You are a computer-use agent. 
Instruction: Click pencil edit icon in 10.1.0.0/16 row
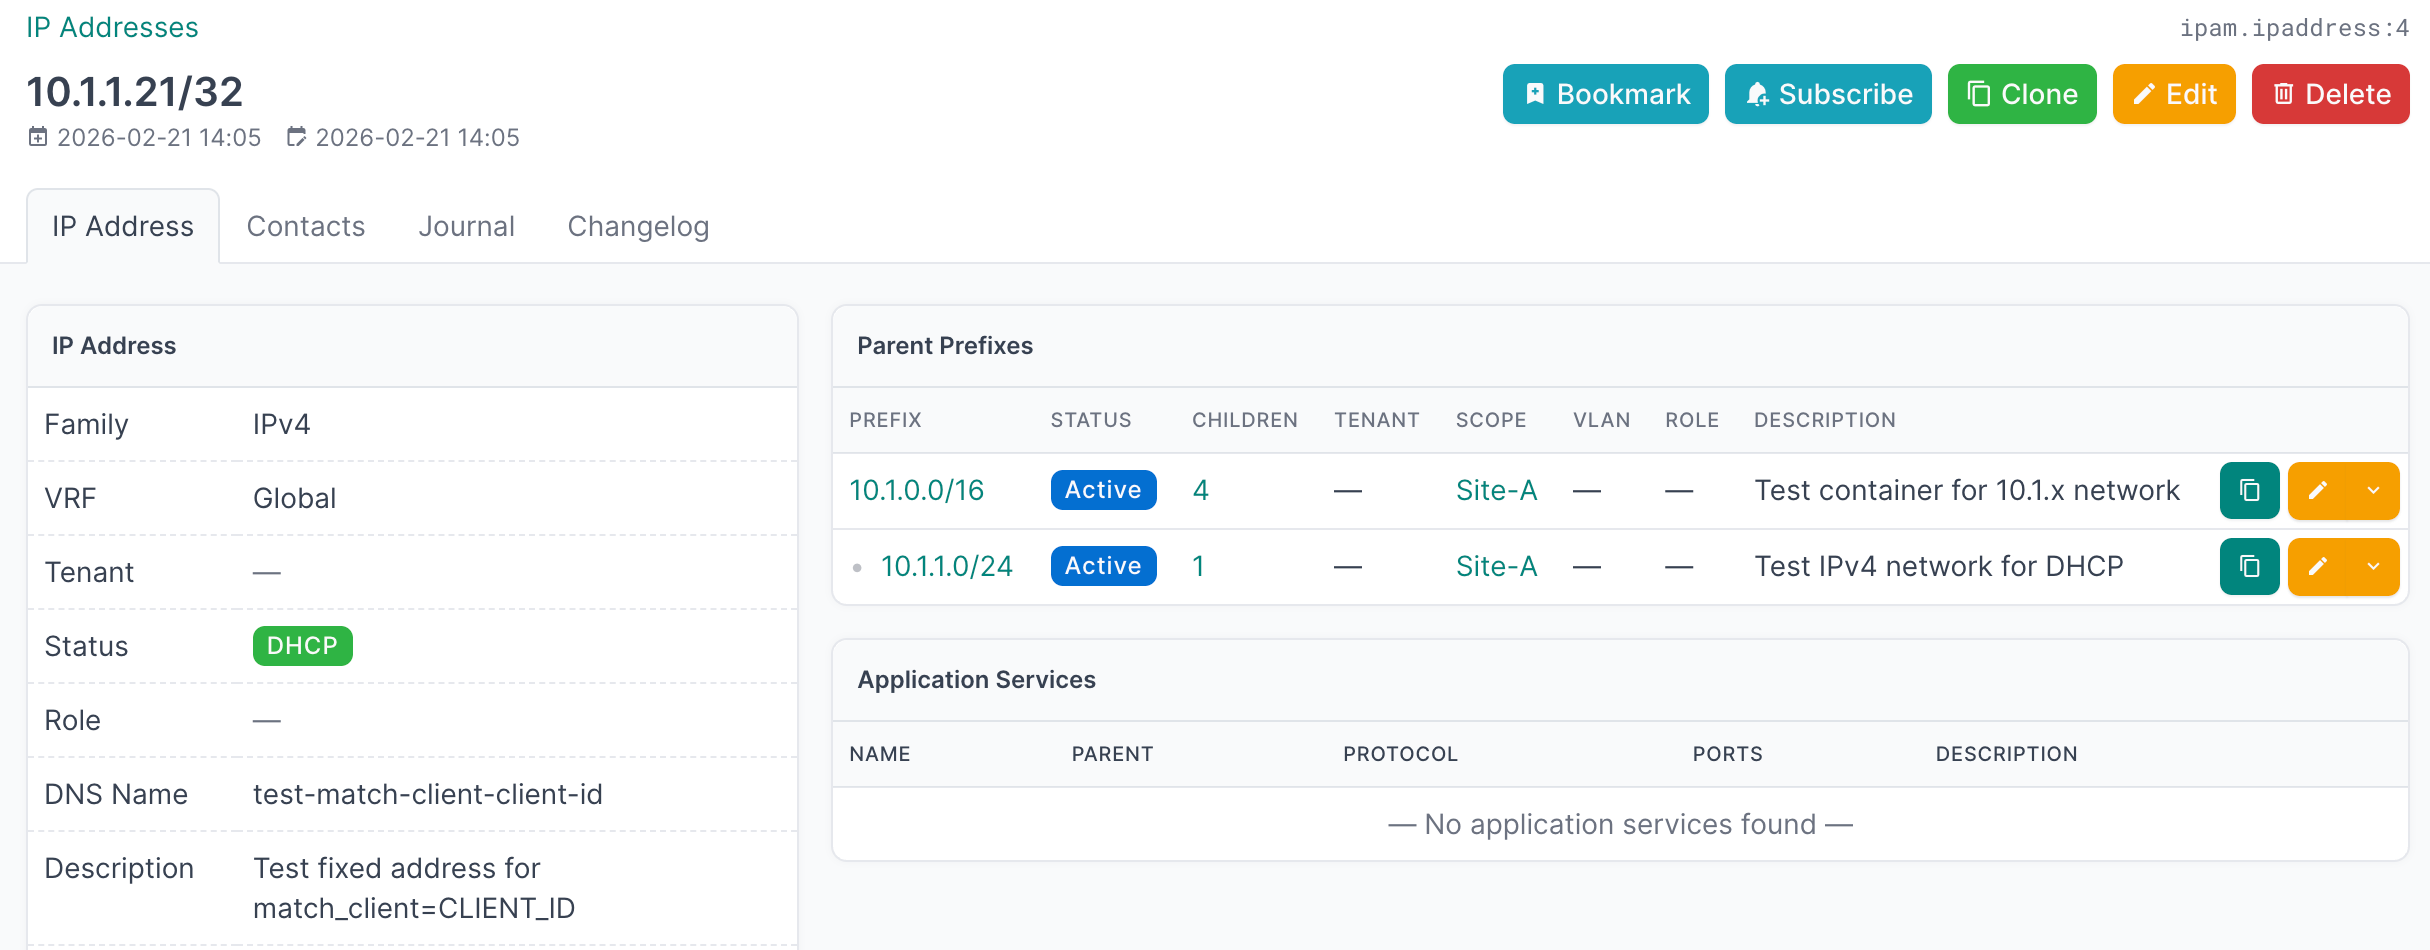coord(2318,491)
